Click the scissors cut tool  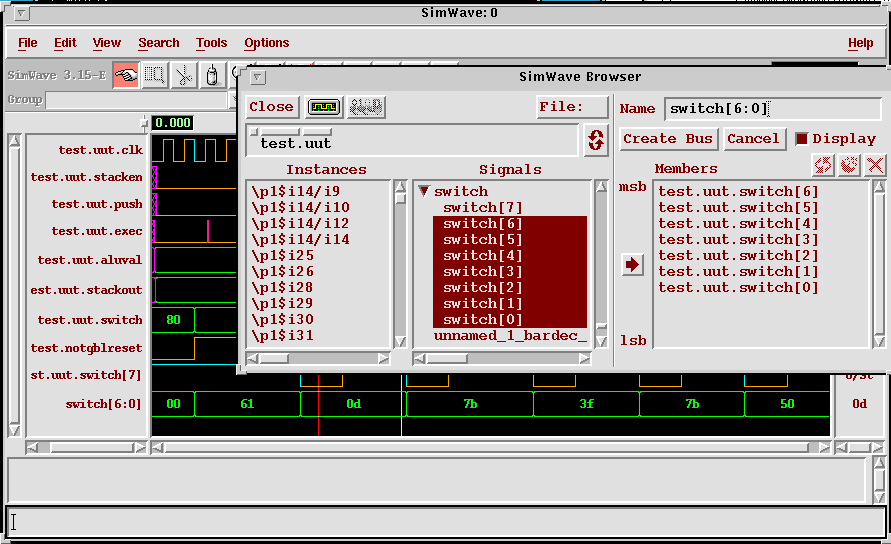tap(183, 75)
